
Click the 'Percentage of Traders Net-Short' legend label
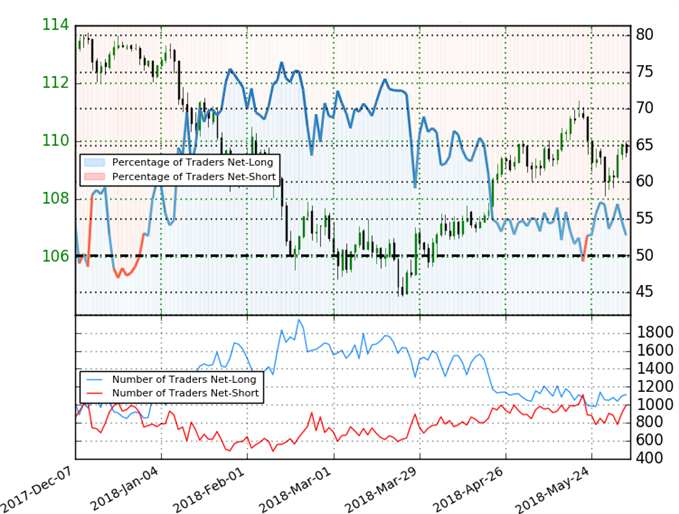click(194, 177)
